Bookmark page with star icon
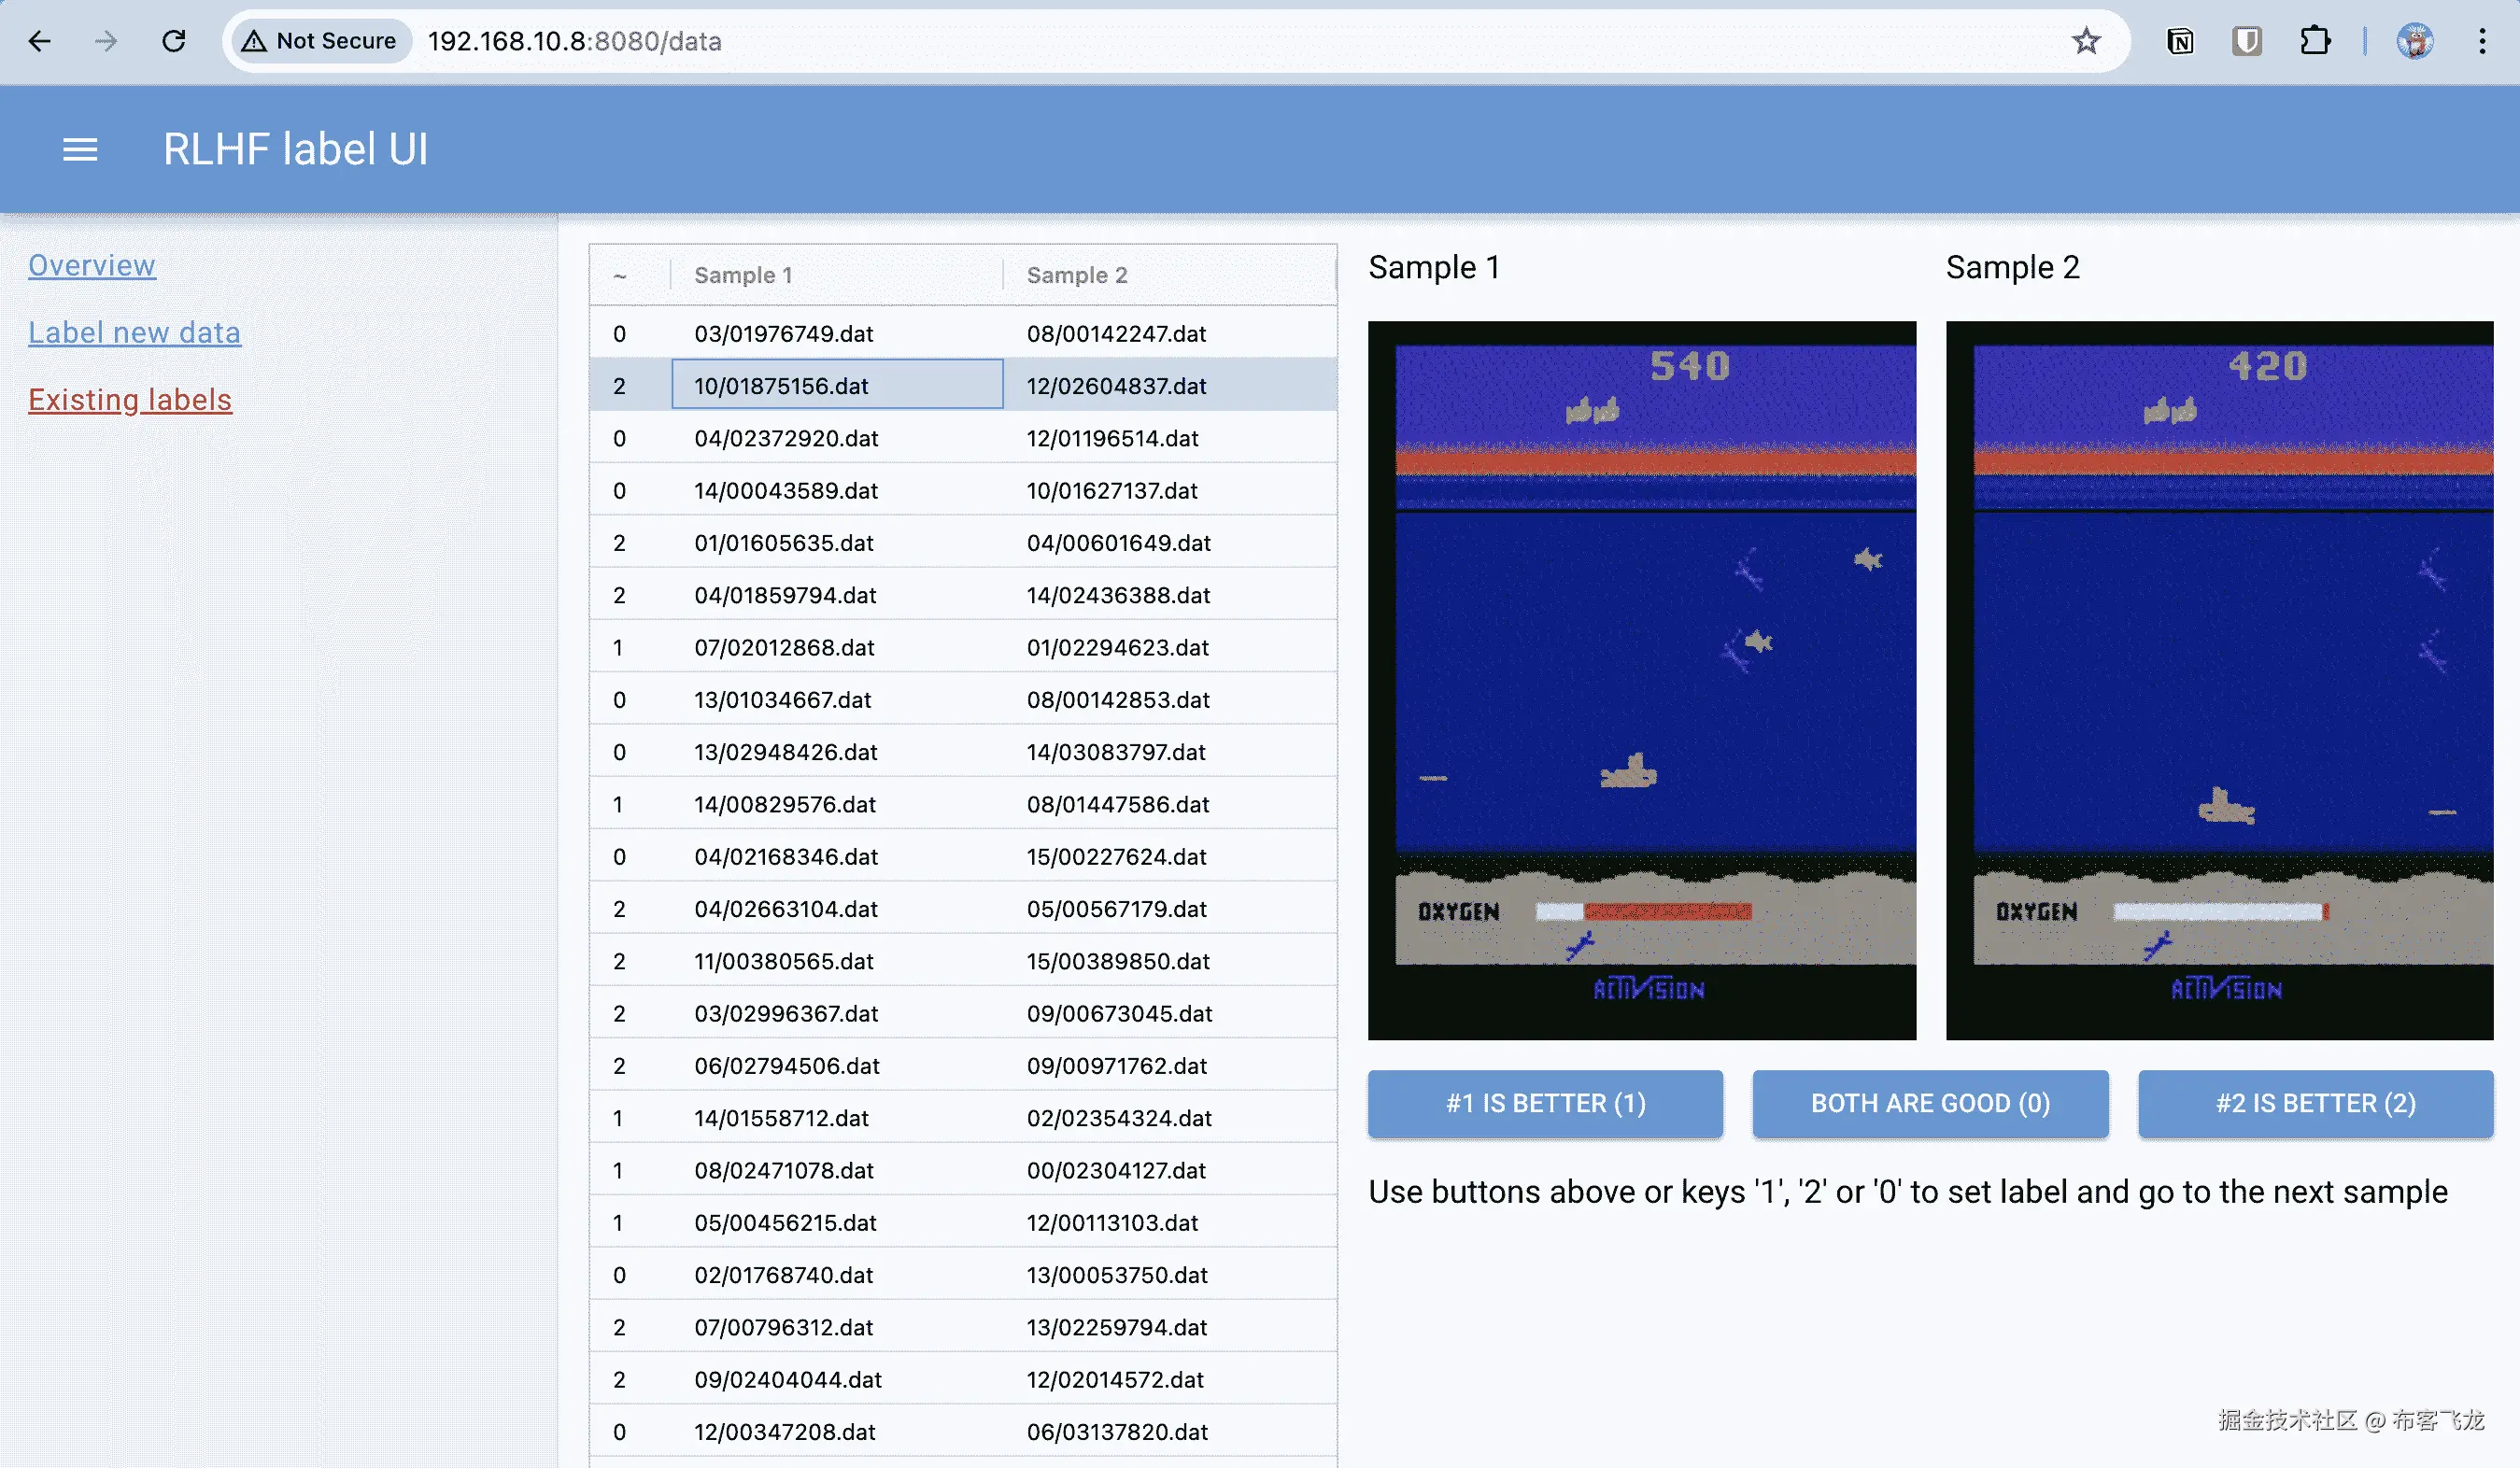2520x1468 pixels. click(2085, 41)
